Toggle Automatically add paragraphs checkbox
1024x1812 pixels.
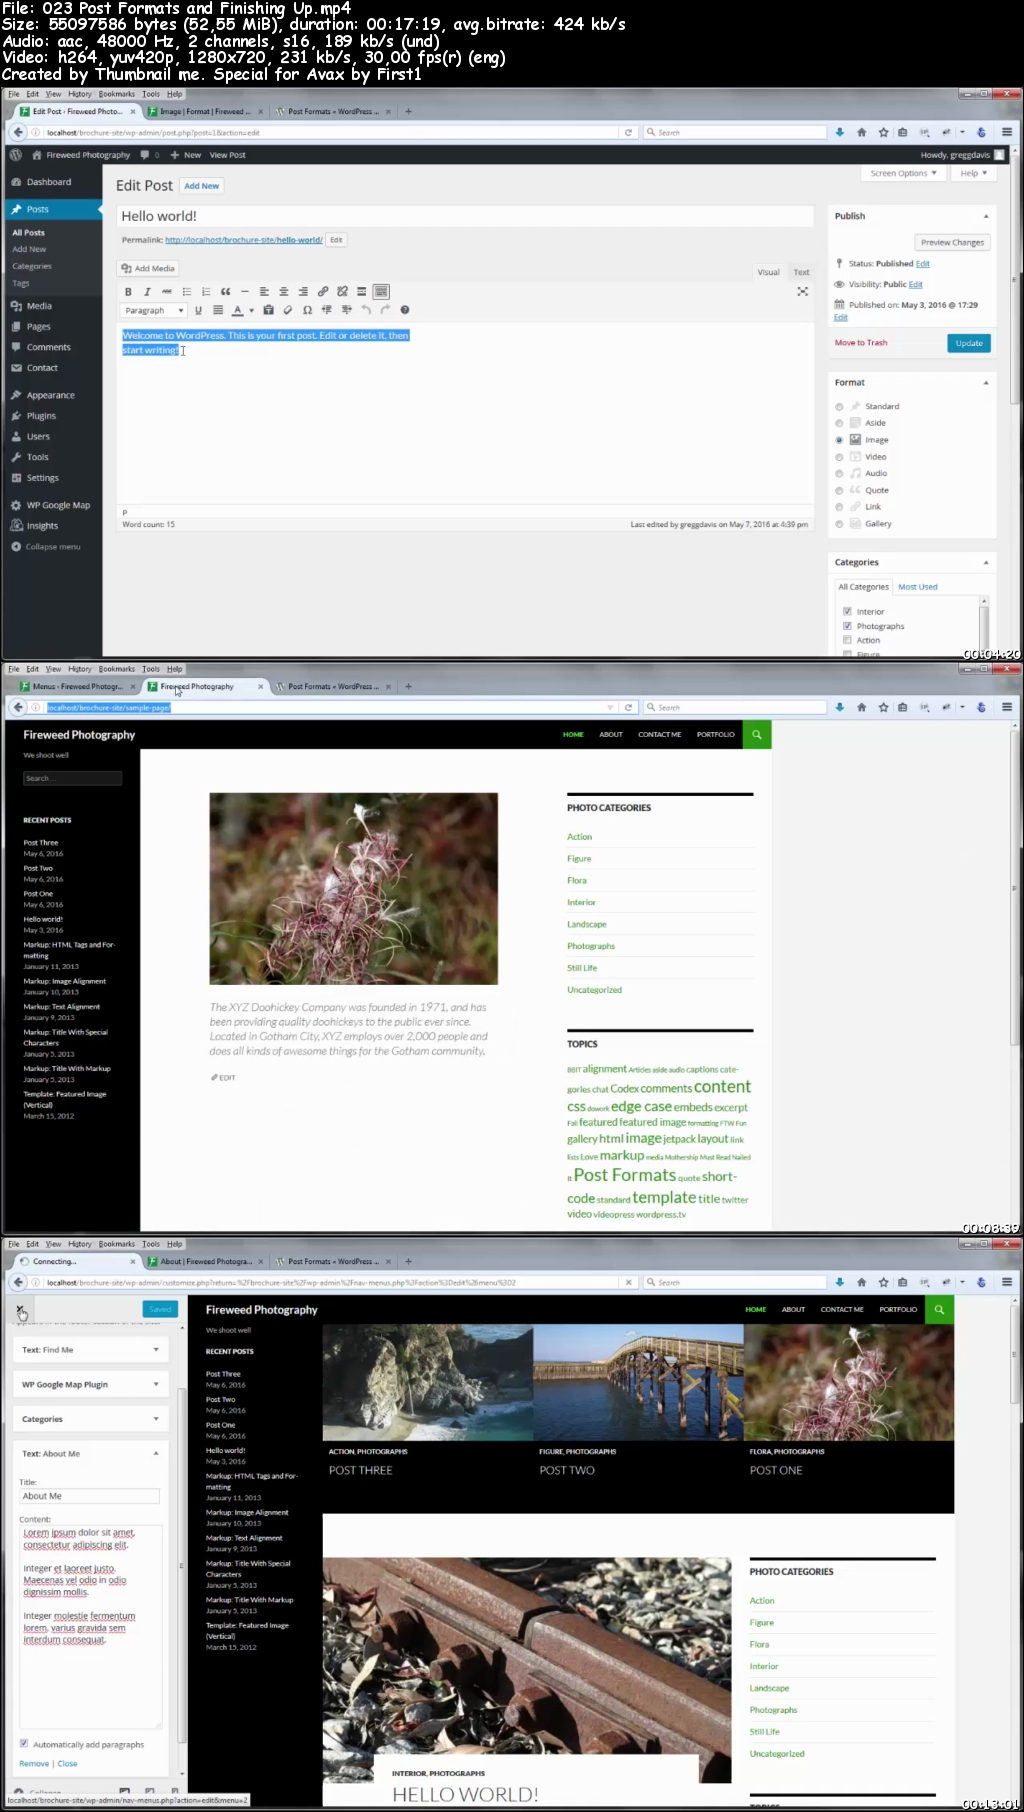coord(24,1744)
